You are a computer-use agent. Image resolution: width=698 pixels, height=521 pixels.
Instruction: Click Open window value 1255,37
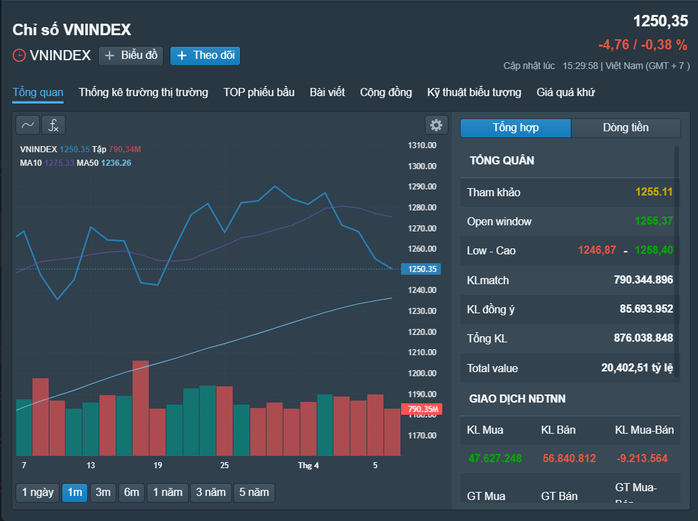coord(654,221)
